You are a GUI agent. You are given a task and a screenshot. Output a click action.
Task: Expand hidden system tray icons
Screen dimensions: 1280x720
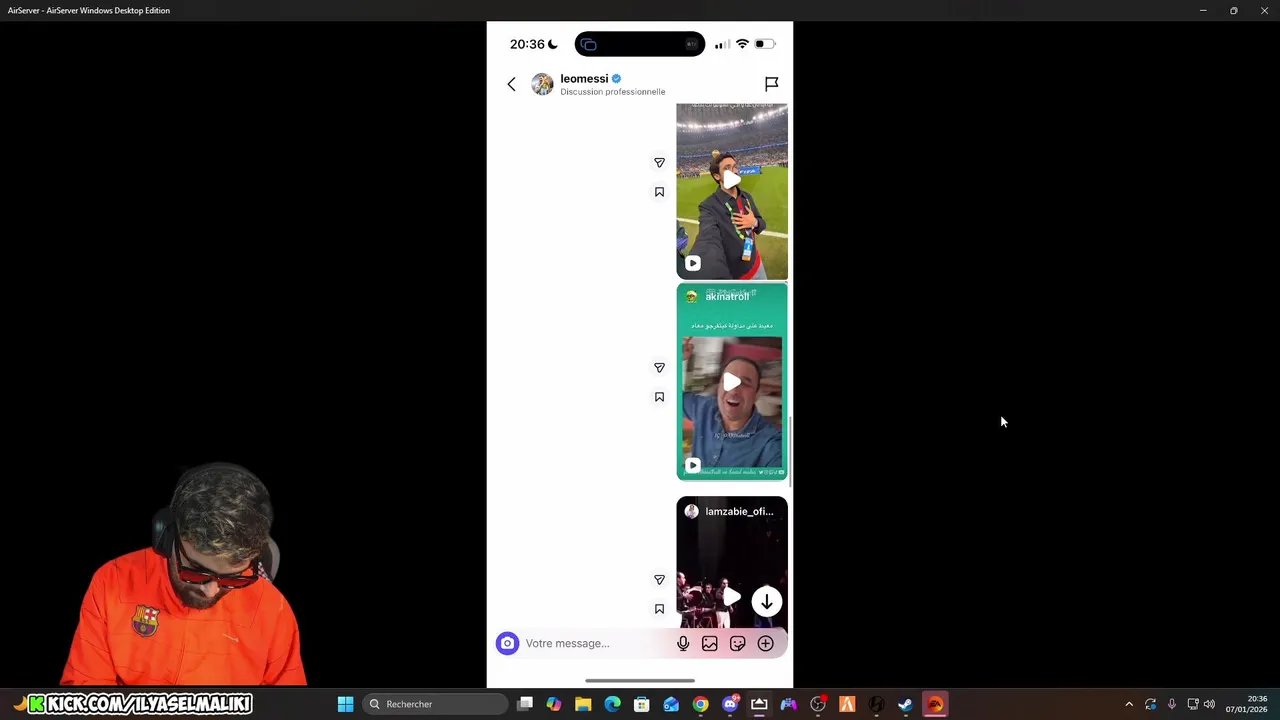click(1129, 704)
